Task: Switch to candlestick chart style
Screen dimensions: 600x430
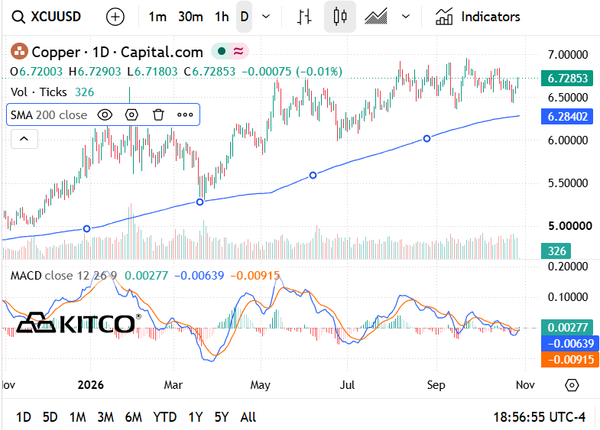Action: pyautogui.click(x=340, y=17)
